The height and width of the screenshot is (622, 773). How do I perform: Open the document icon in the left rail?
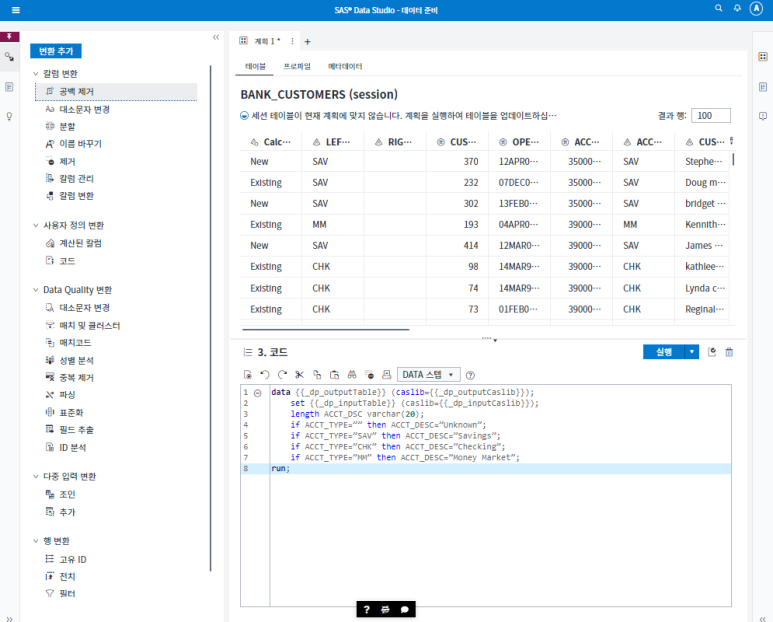(x=9, y=87)
